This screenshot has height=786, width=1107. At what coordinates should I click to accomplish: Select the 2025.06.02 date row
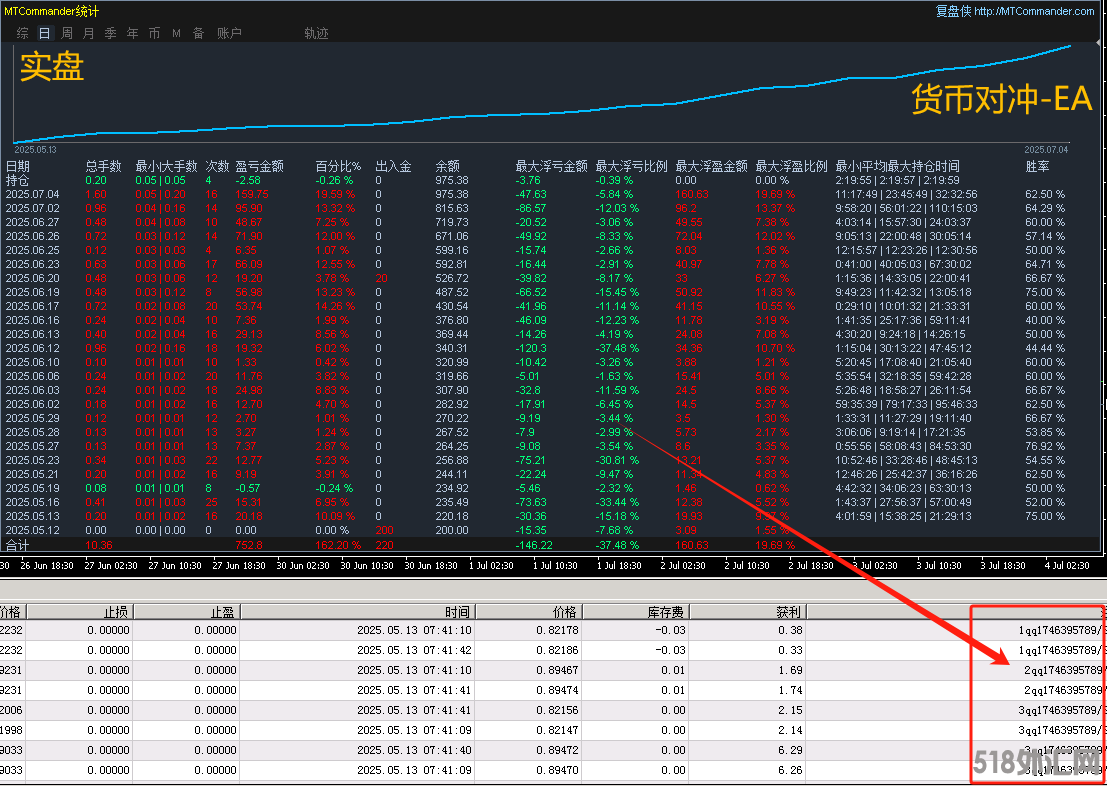point(32,404)
